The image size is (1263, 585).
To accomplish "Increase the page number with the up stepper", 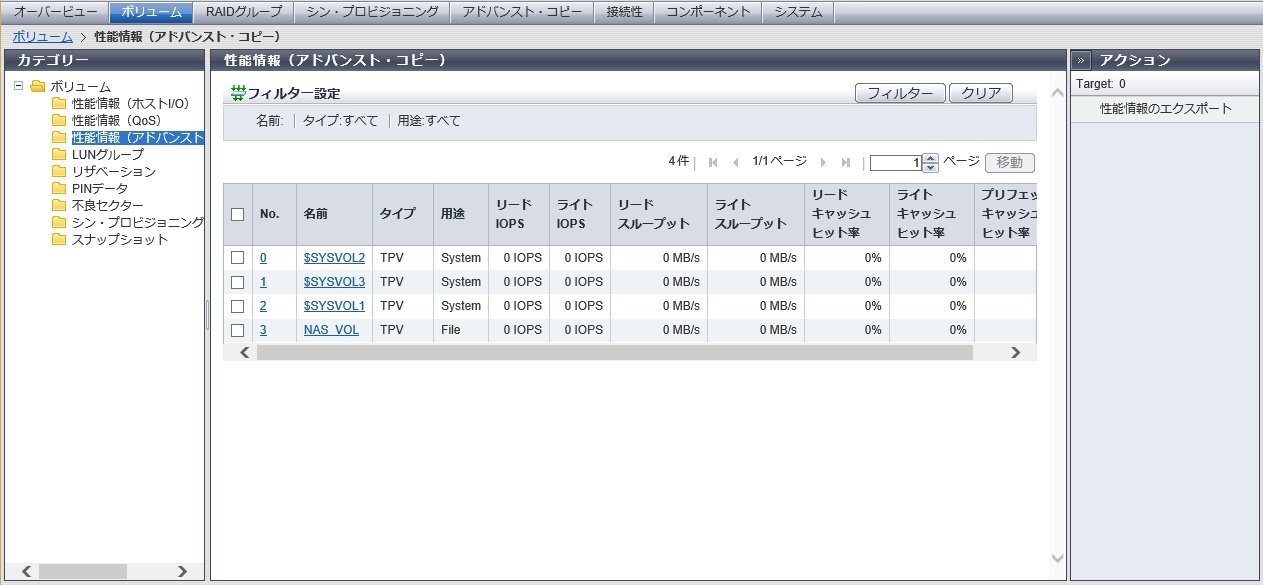I will pyautogui.click(x=931, y=158).
